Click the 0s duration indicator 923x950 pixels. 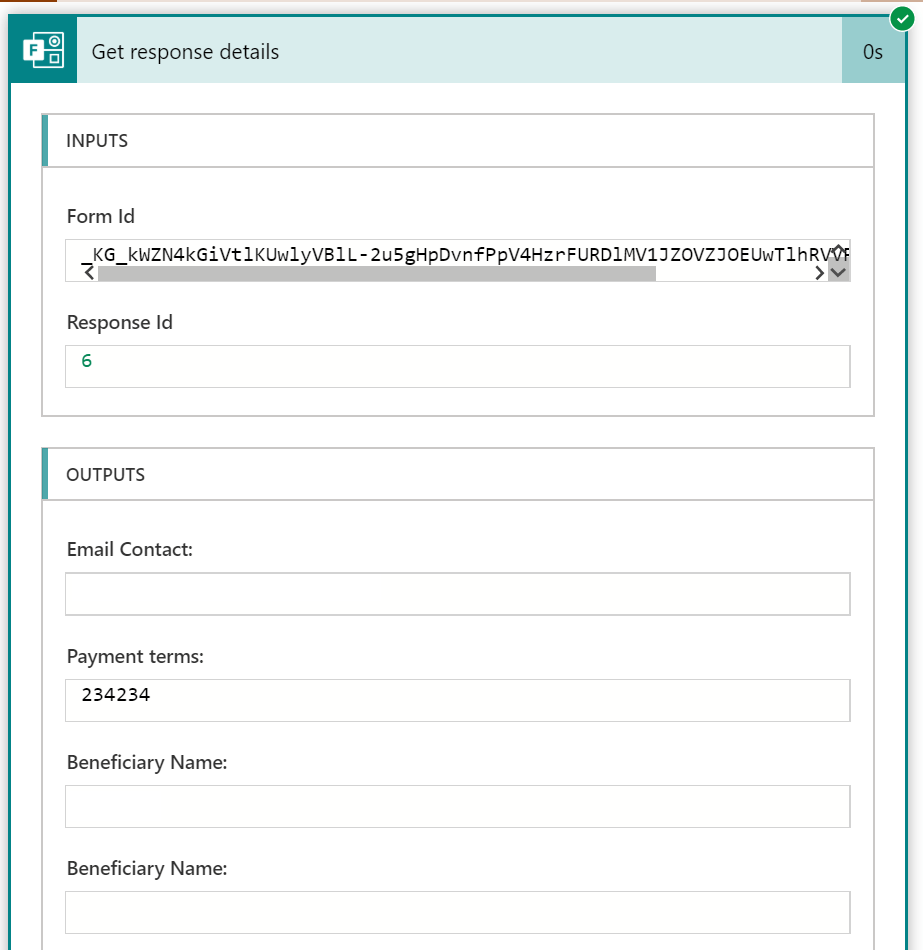[x=873, y=51]
